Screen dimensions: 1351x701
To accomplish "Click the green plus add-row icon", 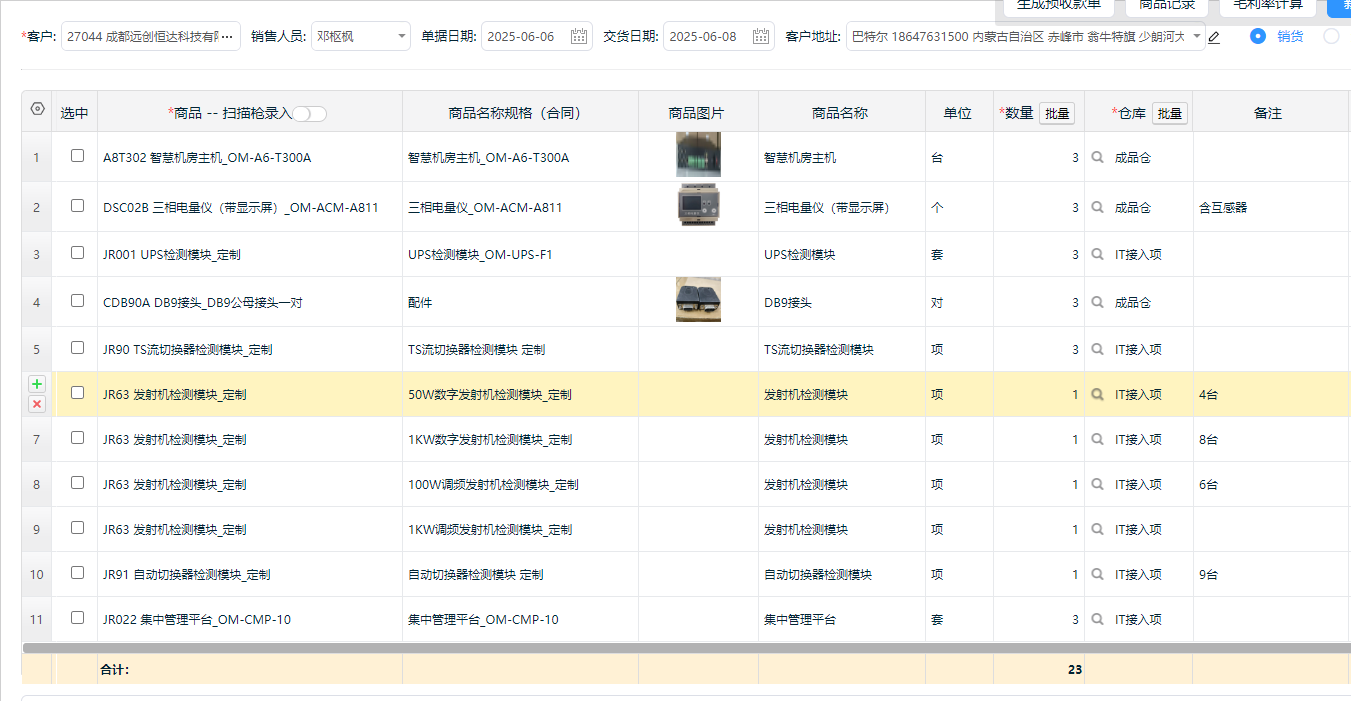I will 37,384.
